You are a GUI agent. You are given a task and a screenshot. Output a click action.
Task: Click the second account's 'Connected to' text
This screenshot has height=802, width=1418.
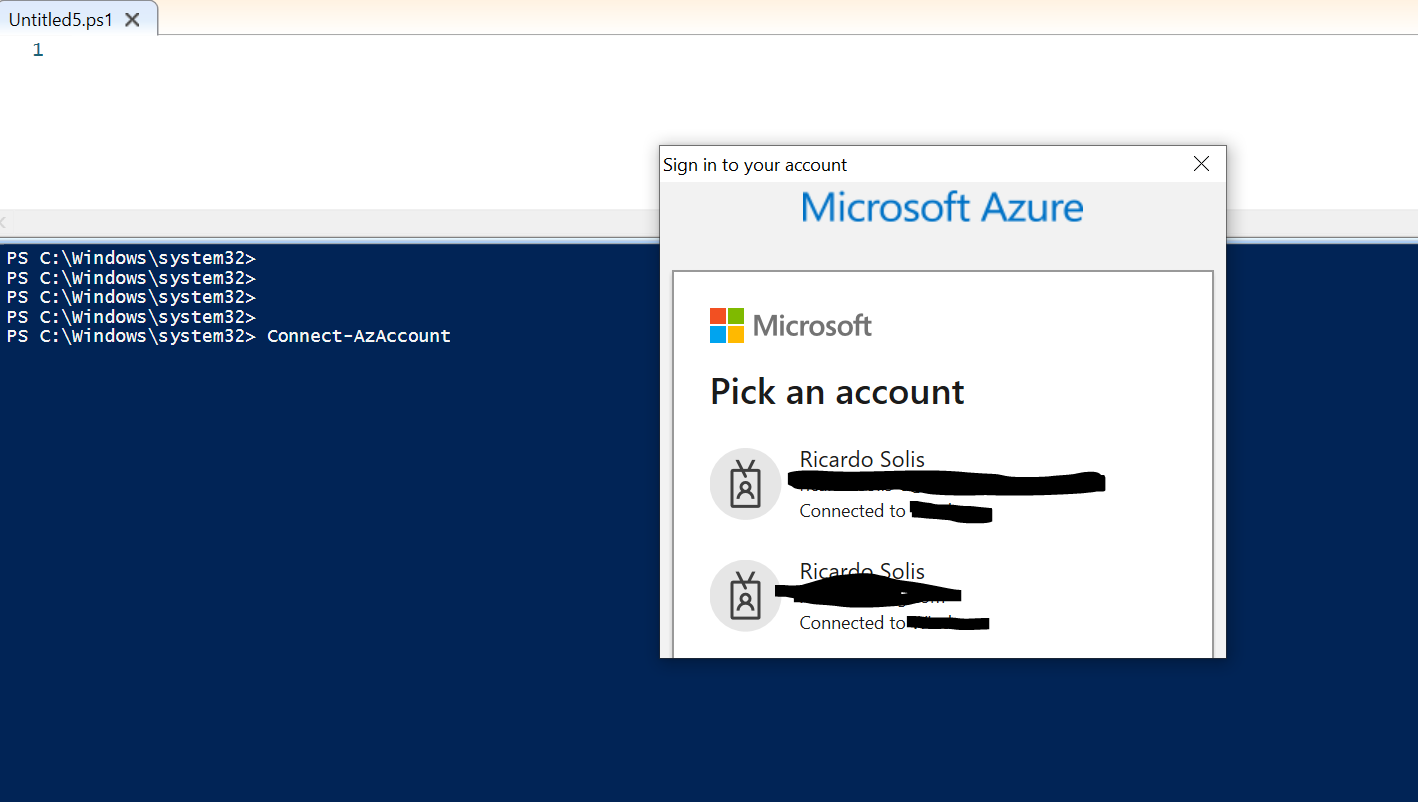coord(852,623)
